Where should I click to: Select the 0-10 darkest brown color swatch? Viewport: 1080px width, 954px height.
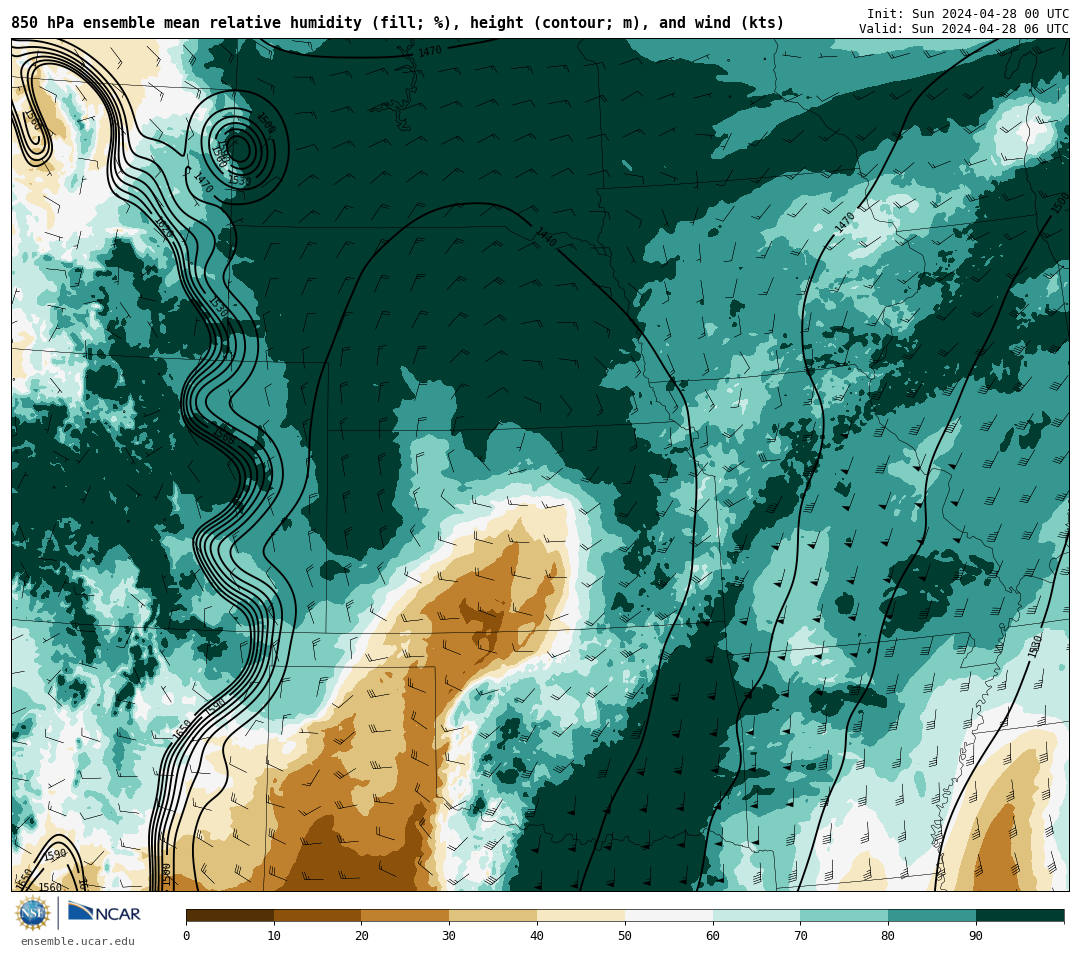(230, 915)
